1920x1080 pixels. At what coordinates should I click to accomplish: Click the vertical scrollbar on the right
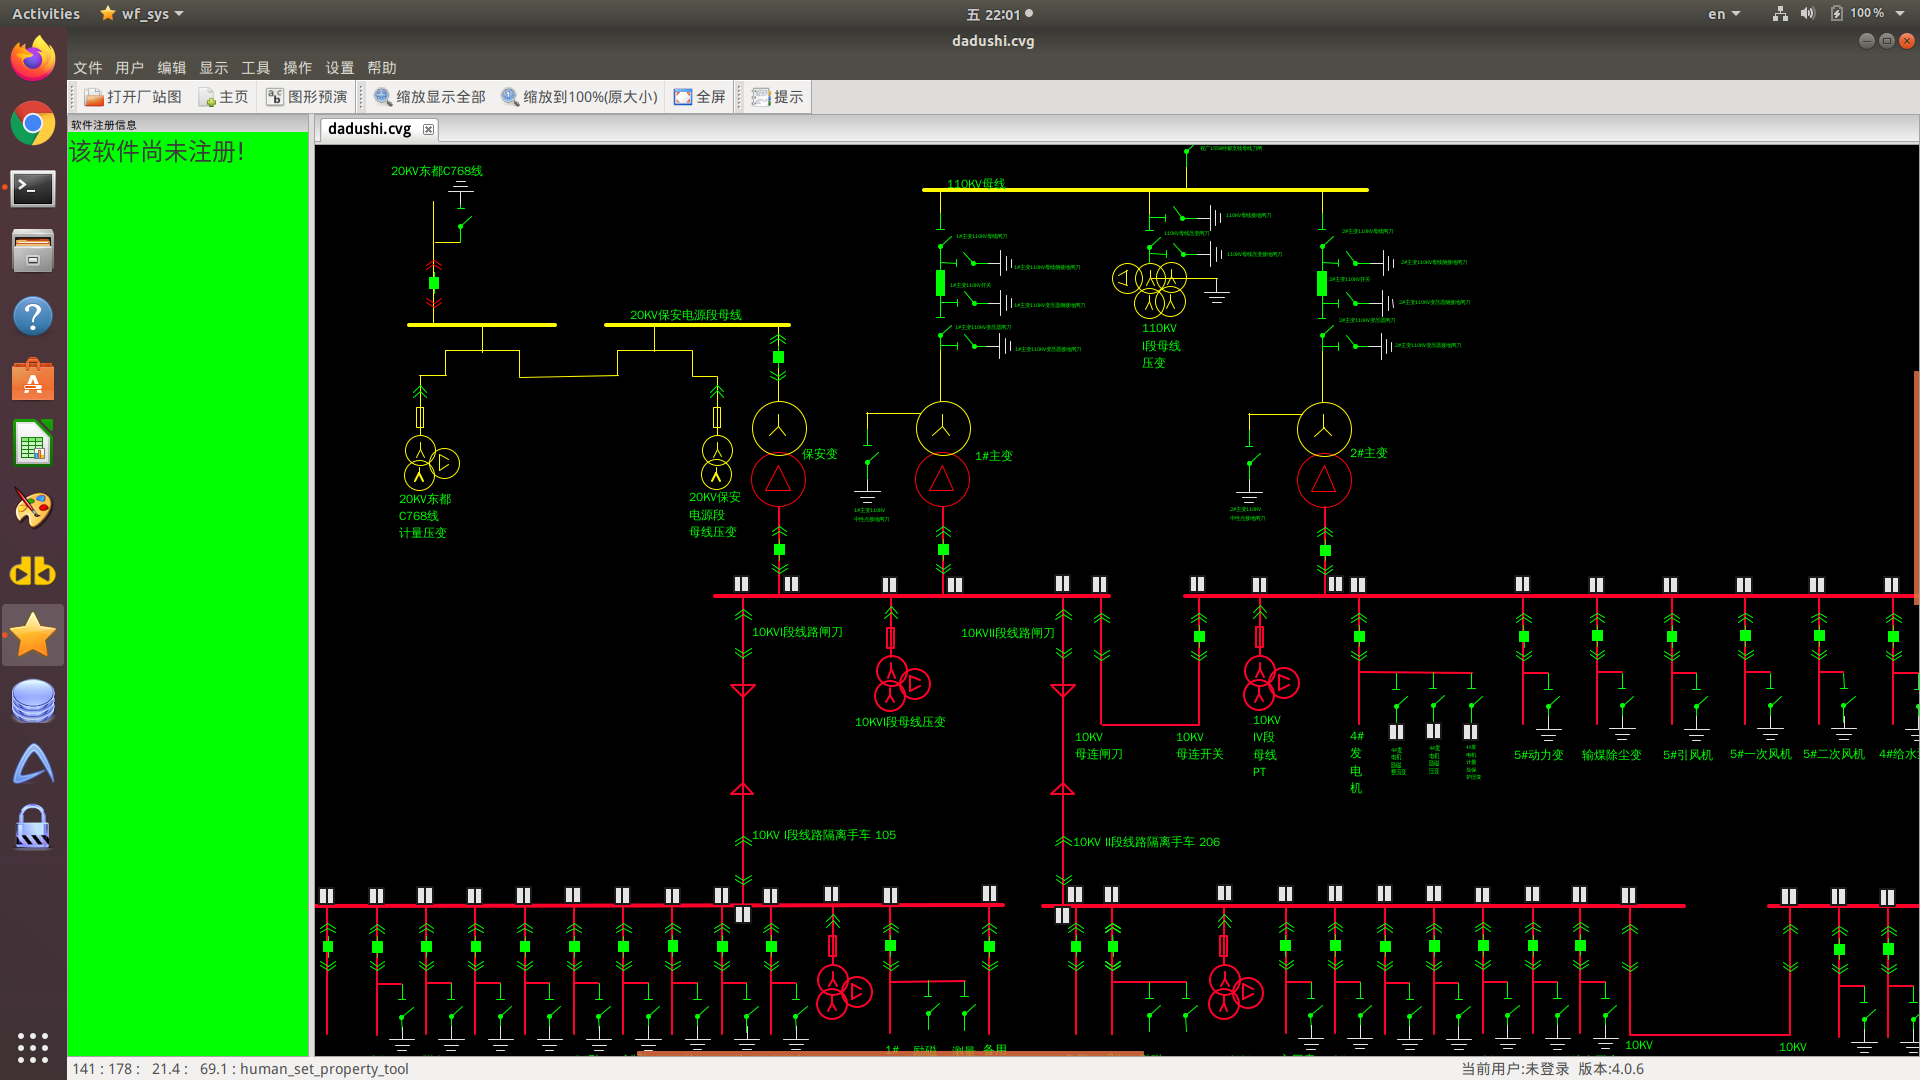click(1916, 487)
